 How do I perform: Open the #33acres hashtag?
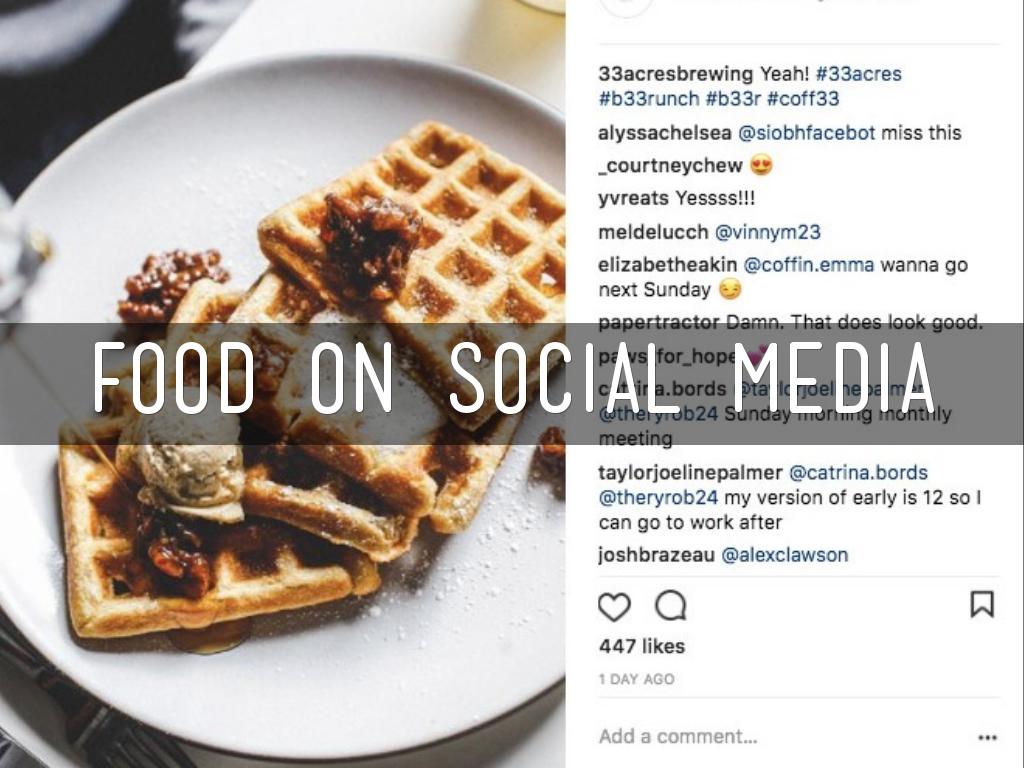[x=858, y=74]
